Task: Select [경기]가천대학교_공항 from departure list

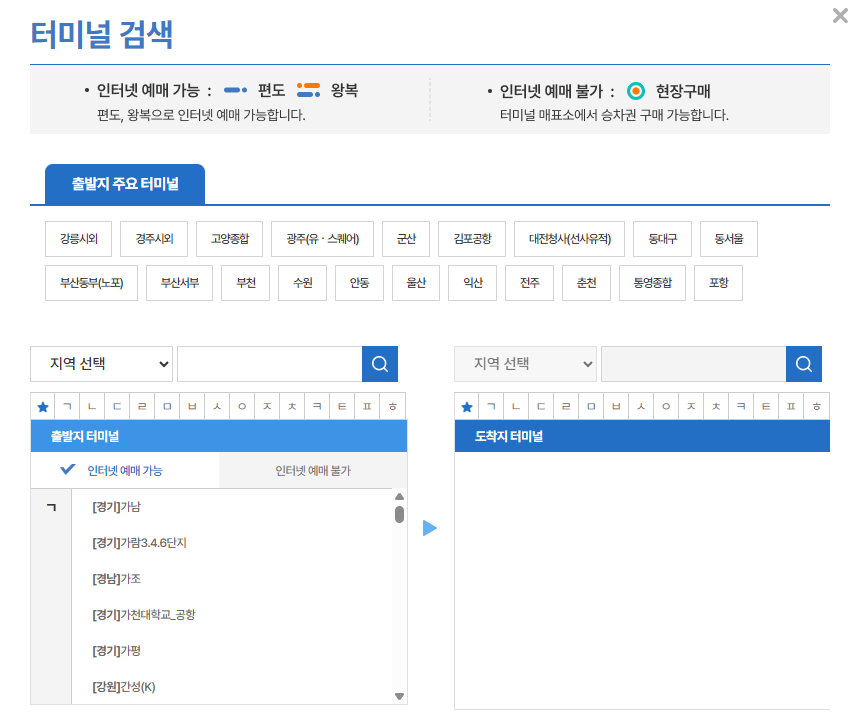Action: coord(143,615)
